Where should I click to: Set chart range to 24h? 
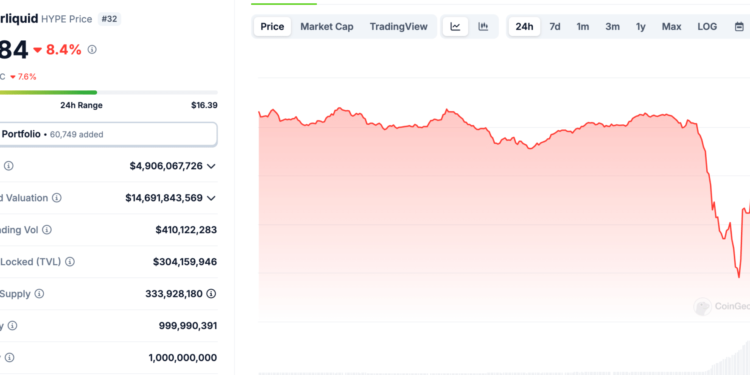(x=524, y=27)
